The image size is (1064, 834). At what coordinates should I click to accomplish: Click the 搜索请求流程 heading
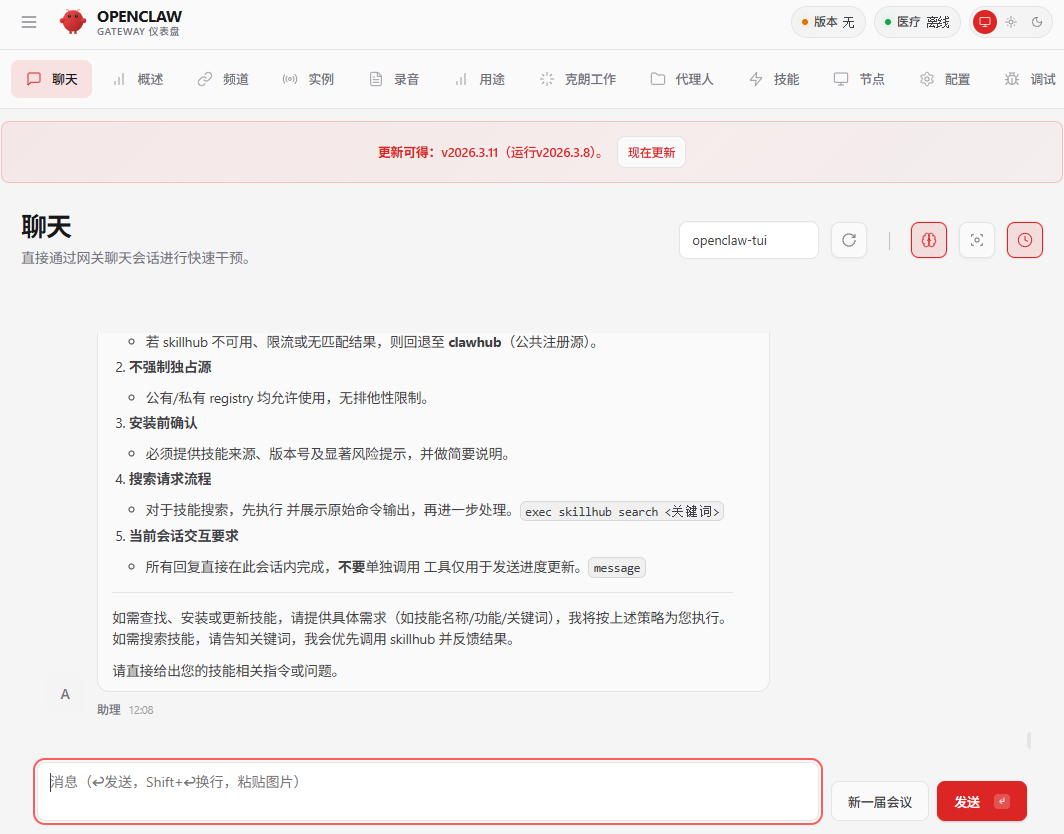(x=170, y=479)
